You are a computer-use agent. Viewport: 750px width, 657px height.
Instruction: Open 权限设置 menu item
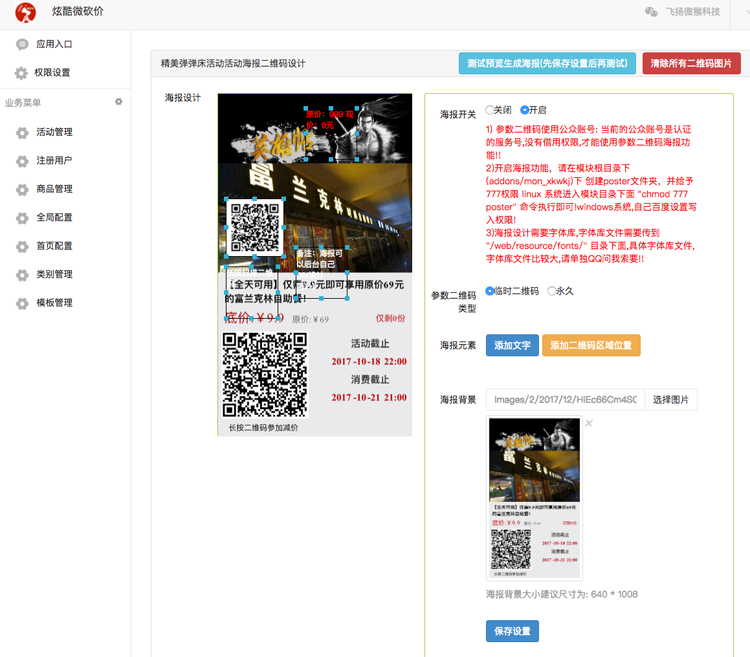pos(52,73)
